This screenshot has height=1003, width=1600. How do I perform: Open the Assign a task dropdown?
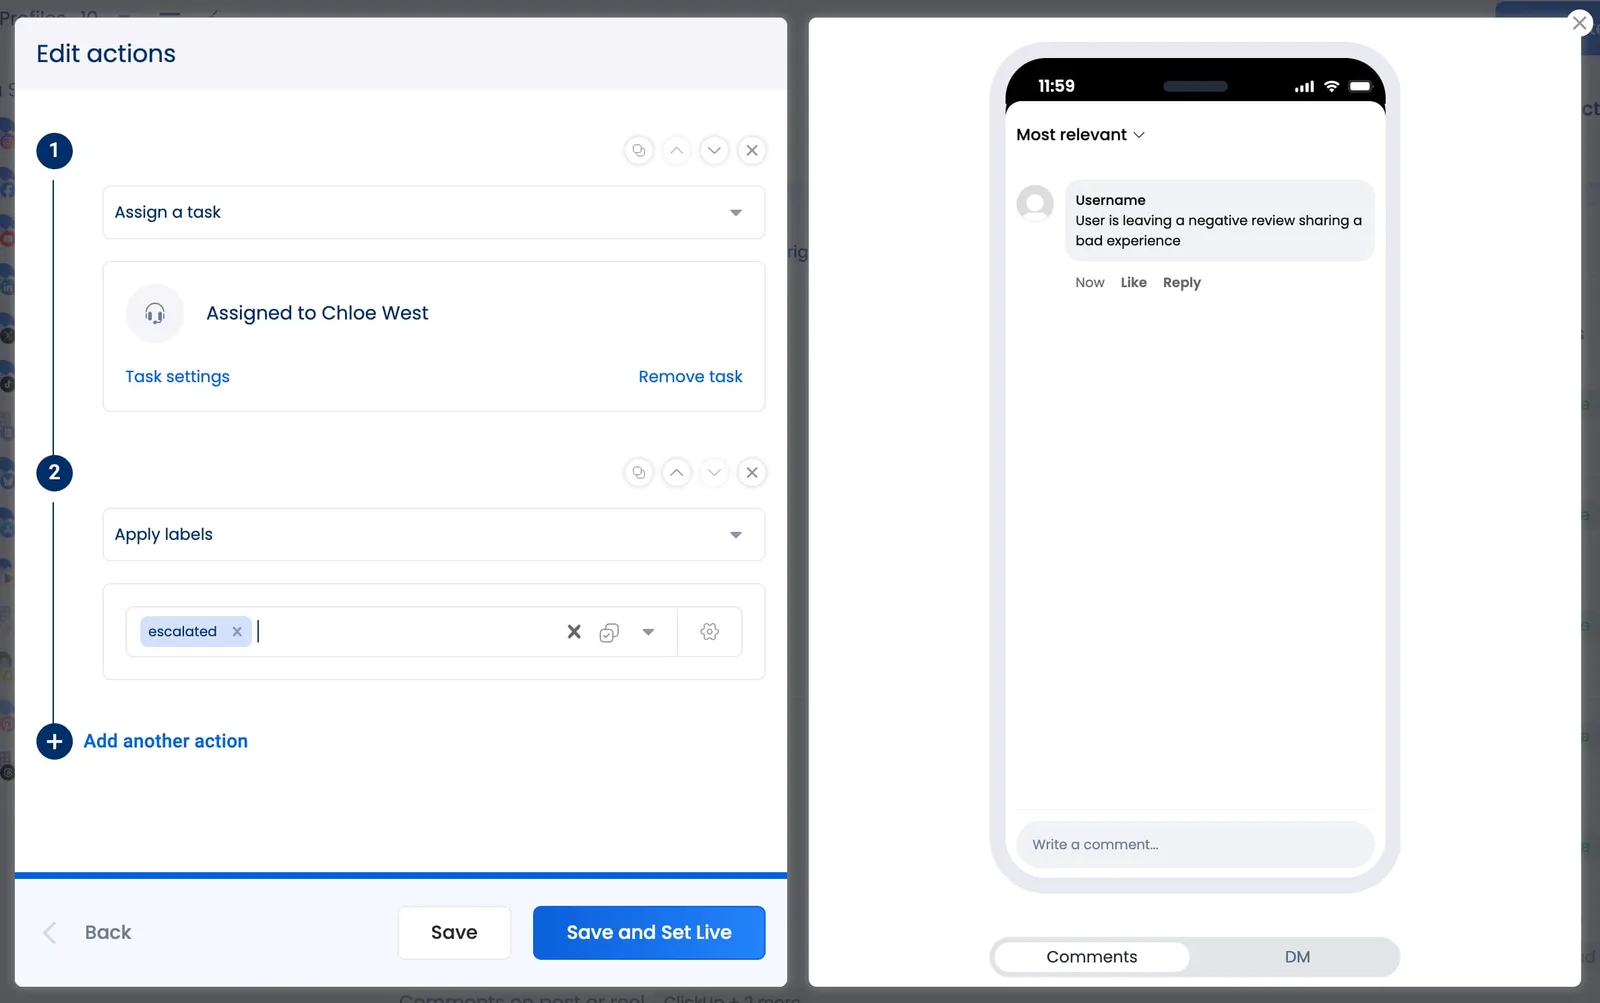click(x=735, y=212)
